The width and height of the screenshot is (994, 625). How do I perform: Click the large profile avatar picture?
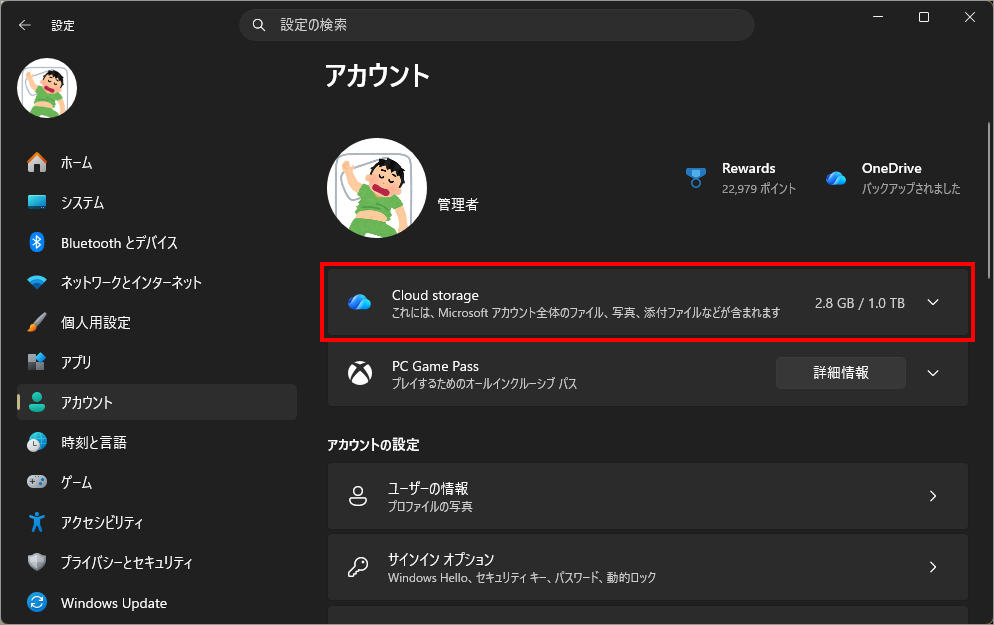(x=377, y=188)
